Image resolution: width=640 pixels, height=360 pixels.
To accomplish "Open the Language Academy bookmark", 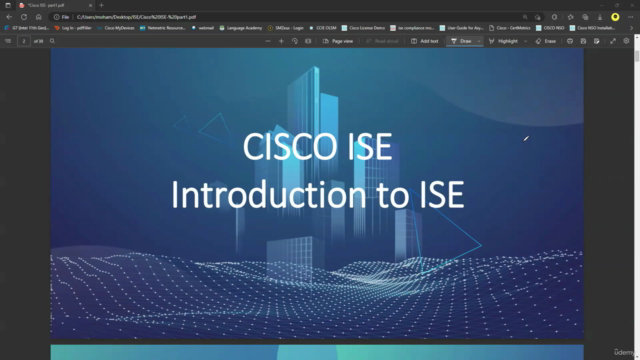I will click(240, 28).
